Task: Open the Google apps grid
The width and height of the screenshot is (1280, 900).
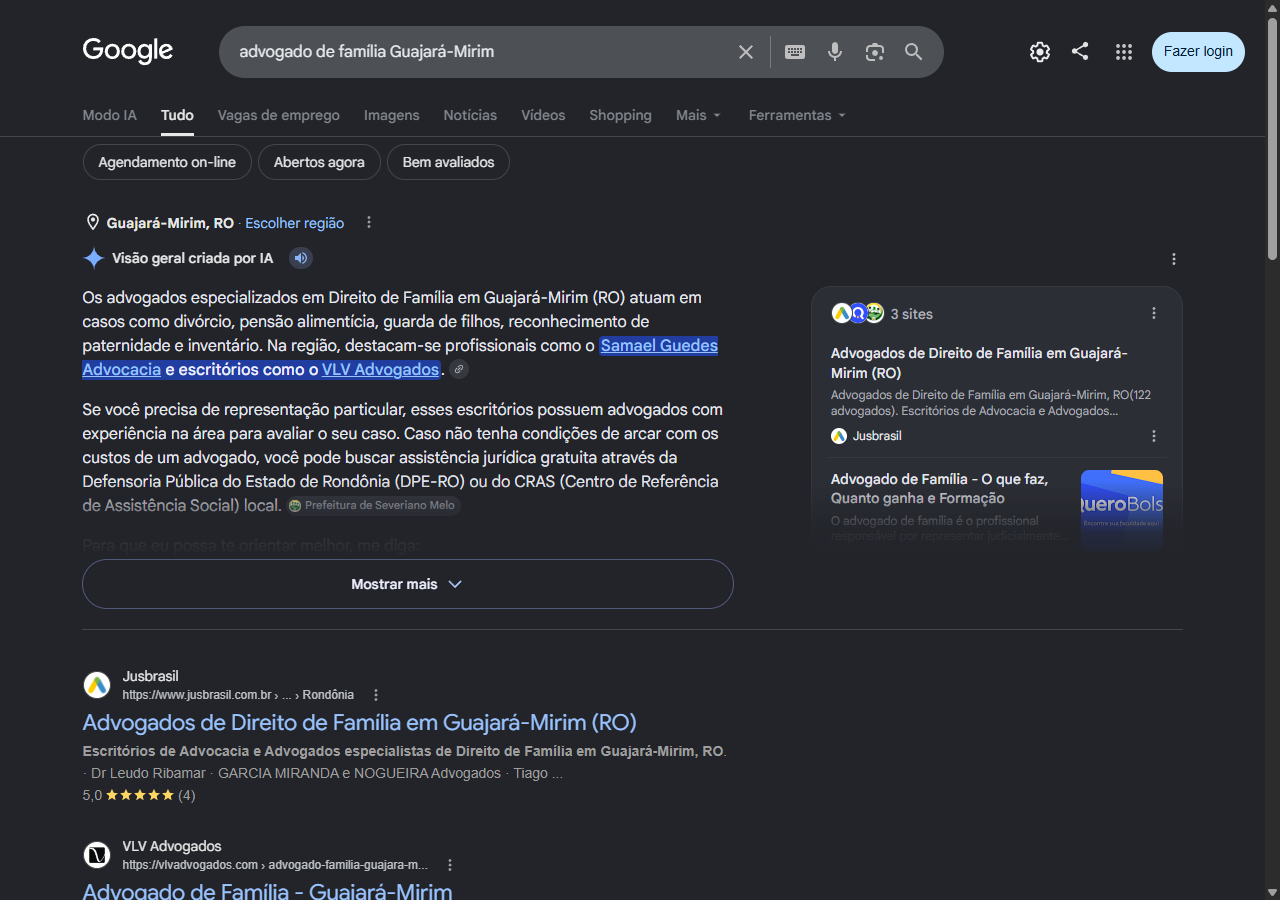Action: click(x=1124, y=52)
